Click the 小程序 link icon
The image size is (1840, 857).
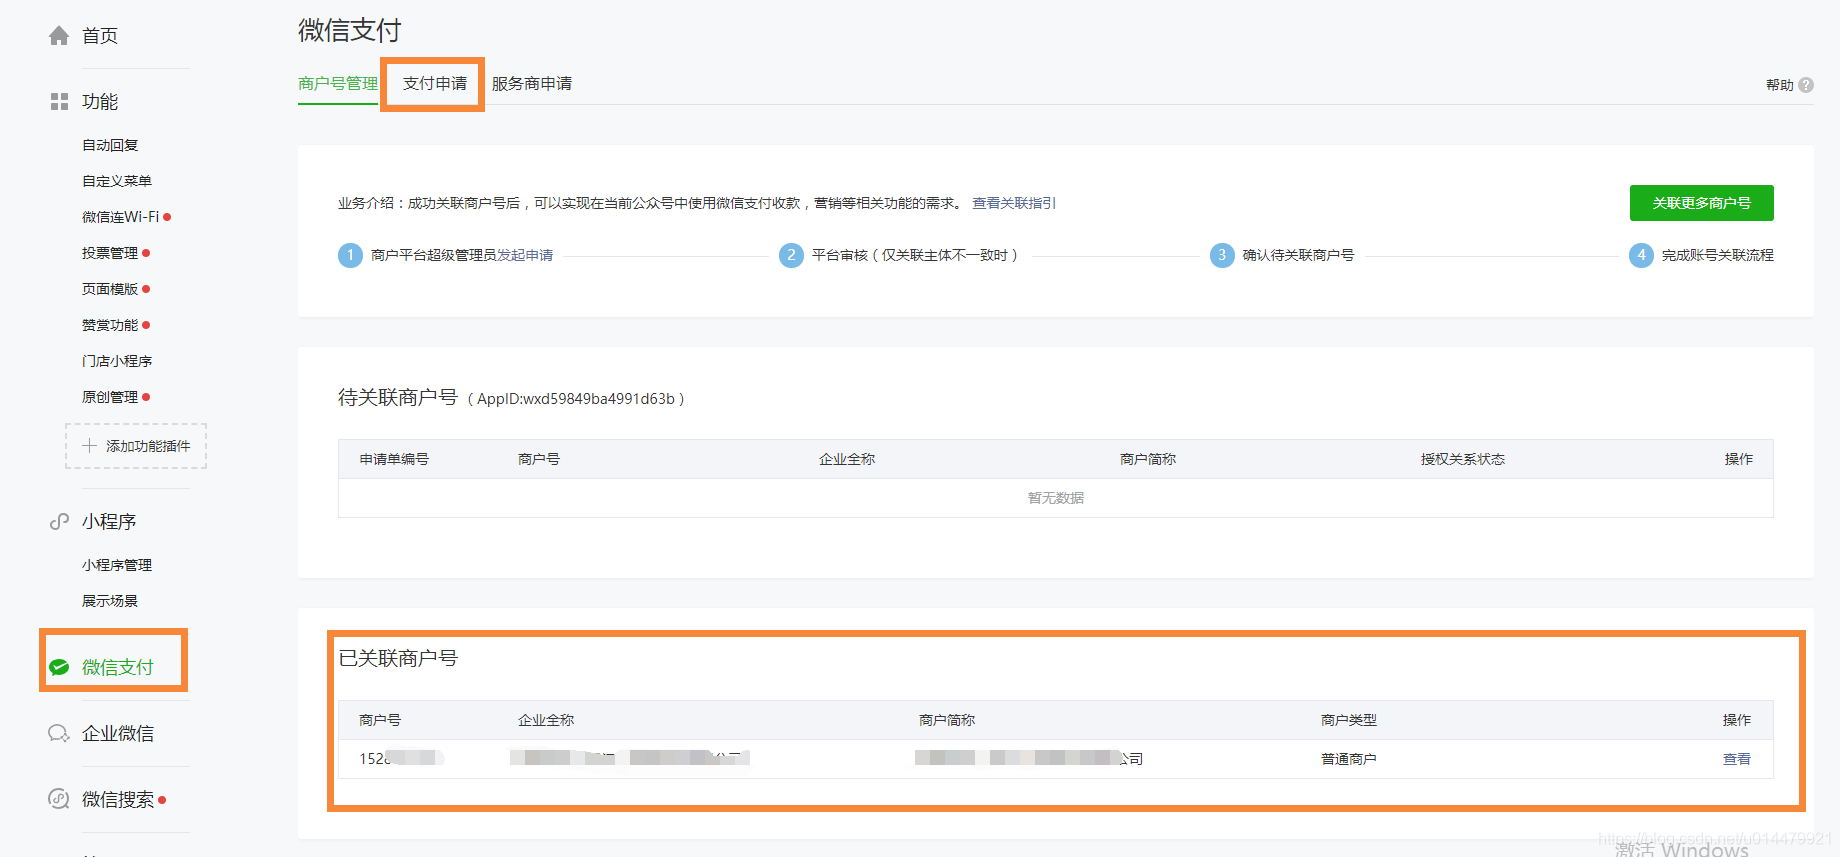[x=59, y=522]
